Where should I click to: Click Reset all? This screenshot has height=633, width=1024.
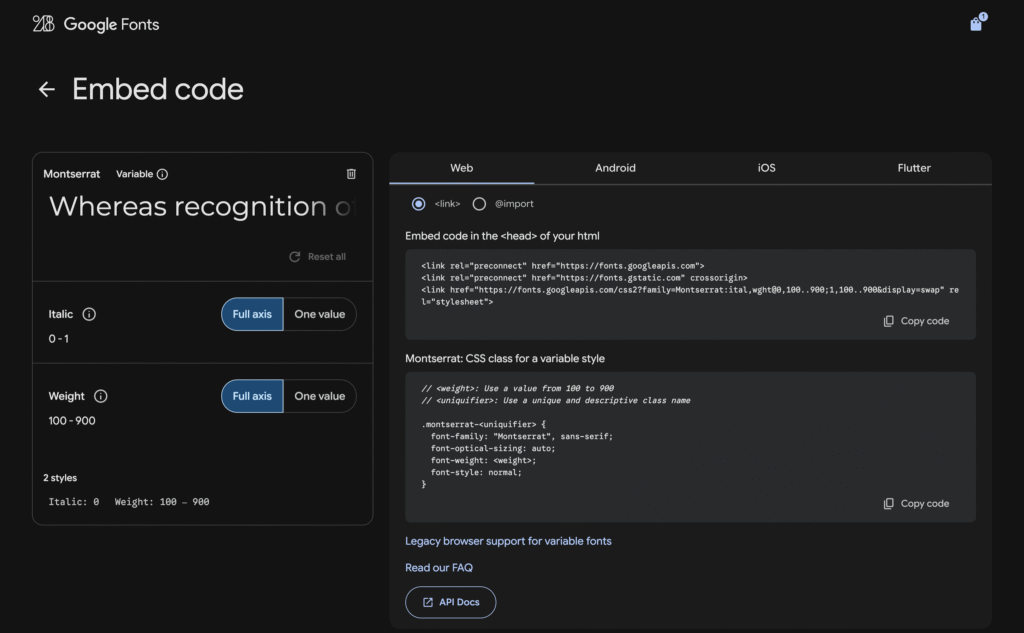point(317,257)
